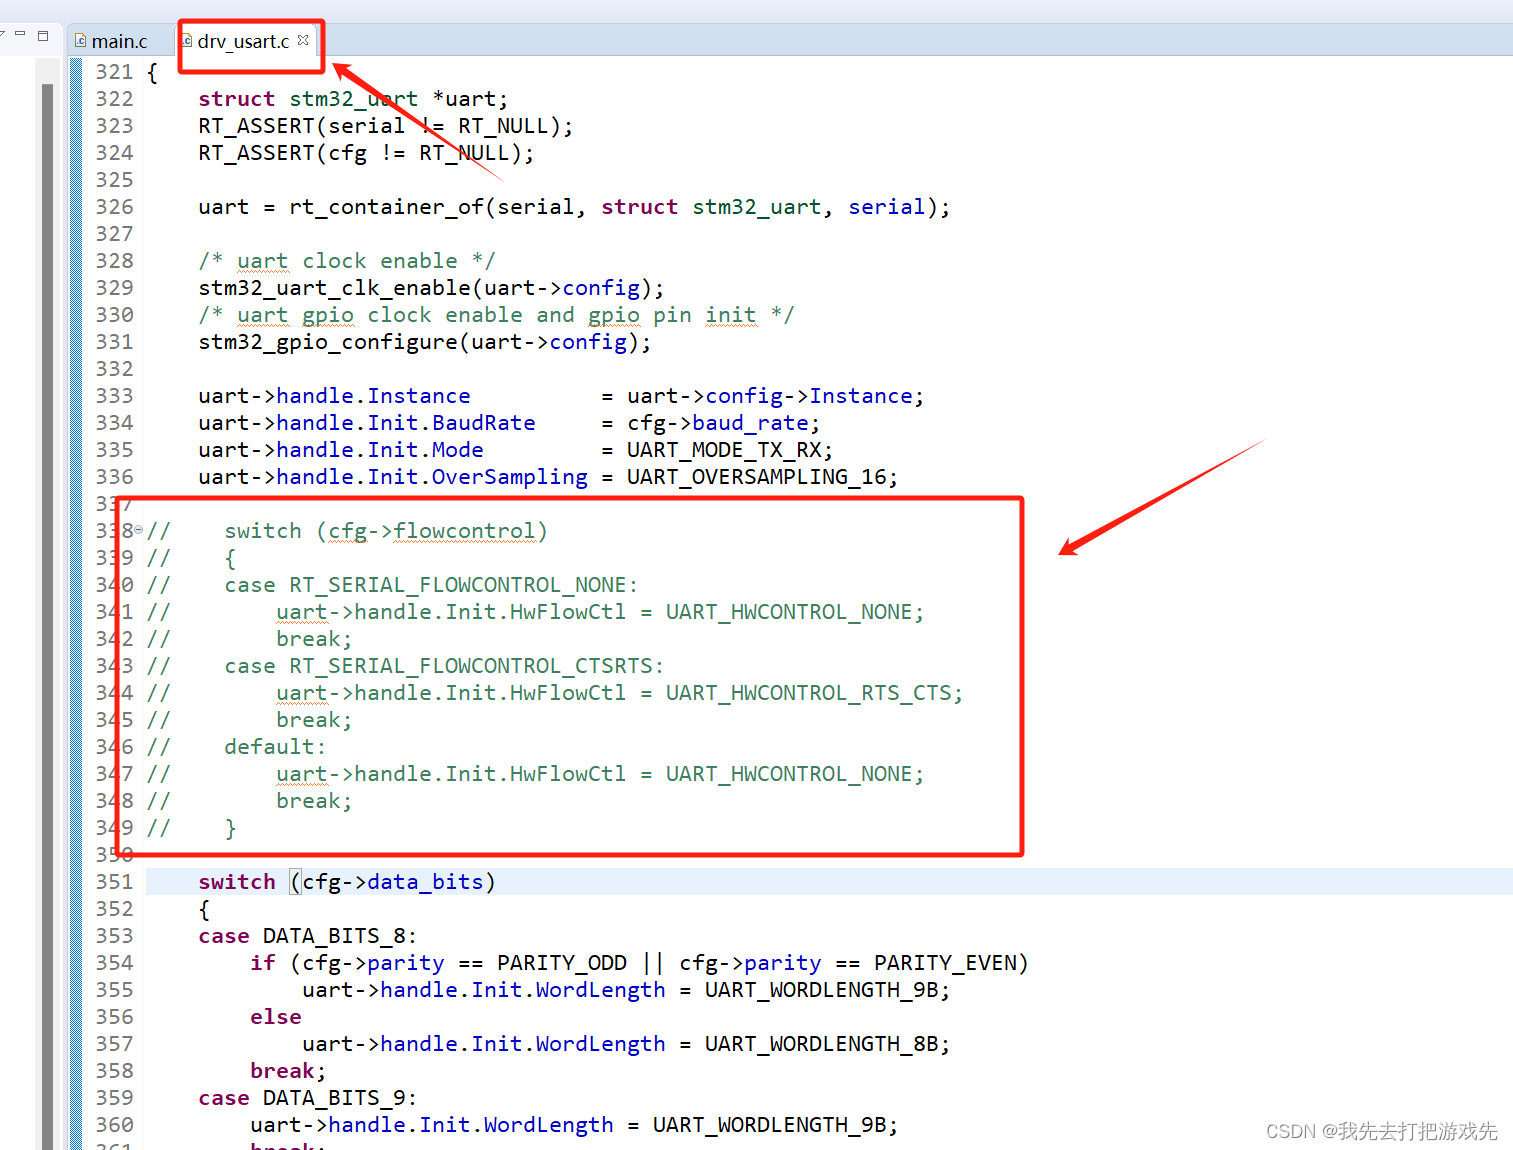Screen dimensions: 1513x1150
Task: Select the drv_usart.c editor tab
Action: tap(244, 41)
